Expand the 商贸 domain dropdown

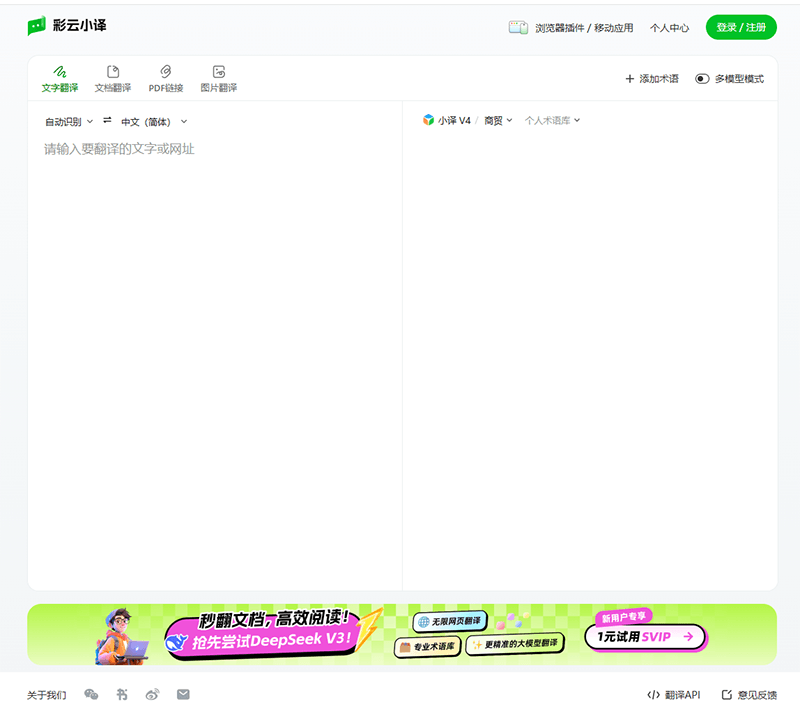498,120
